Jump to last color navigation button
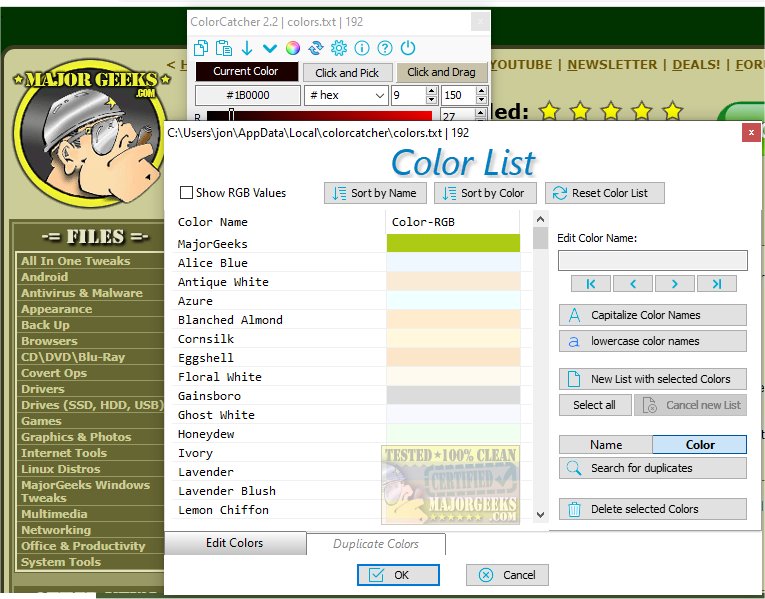 click(717, 284)
